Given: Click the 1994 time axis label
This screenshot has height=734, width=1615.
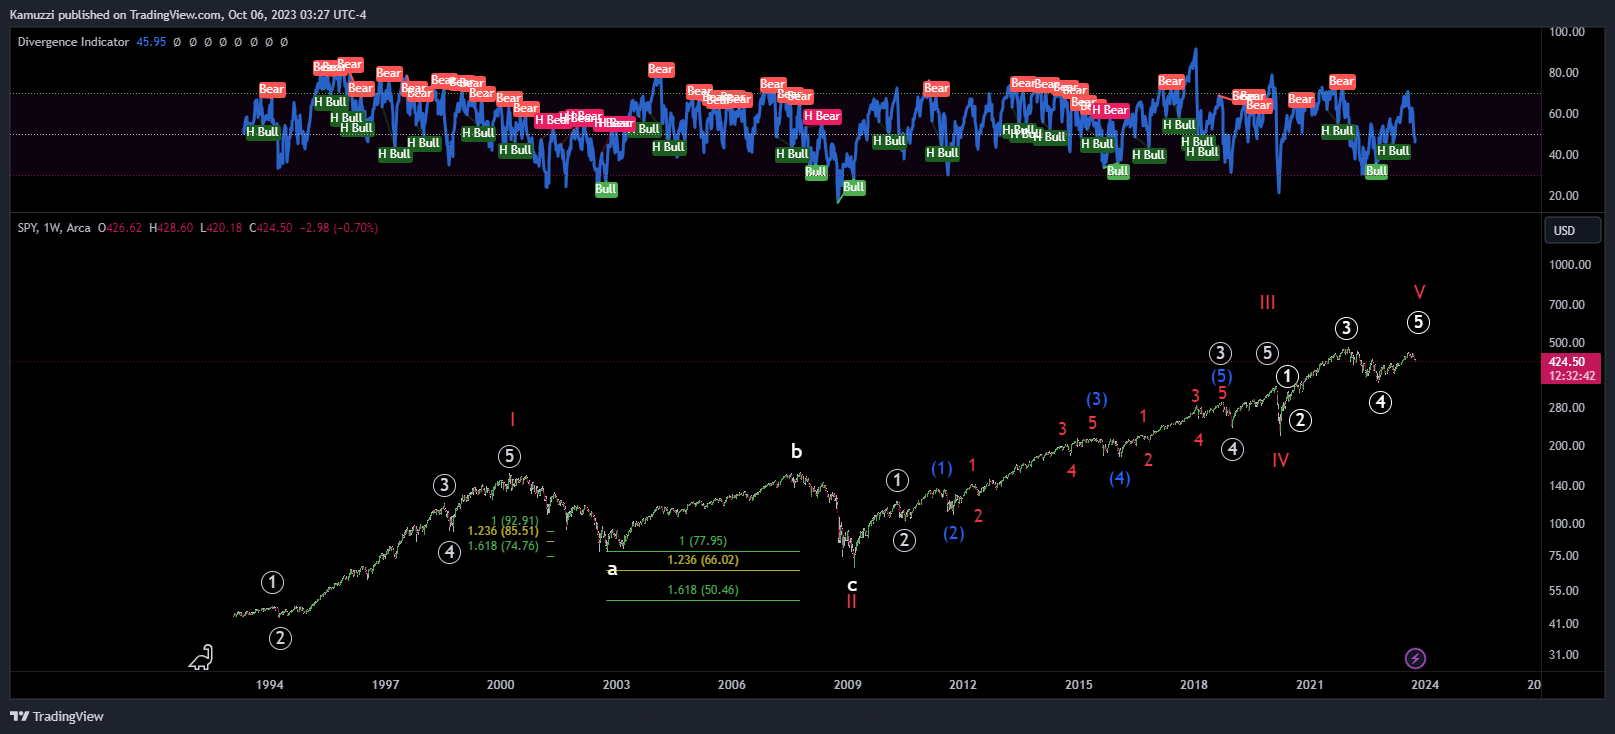Looking at the screenshot, I should pyautogui.click(x=270, y=685).
